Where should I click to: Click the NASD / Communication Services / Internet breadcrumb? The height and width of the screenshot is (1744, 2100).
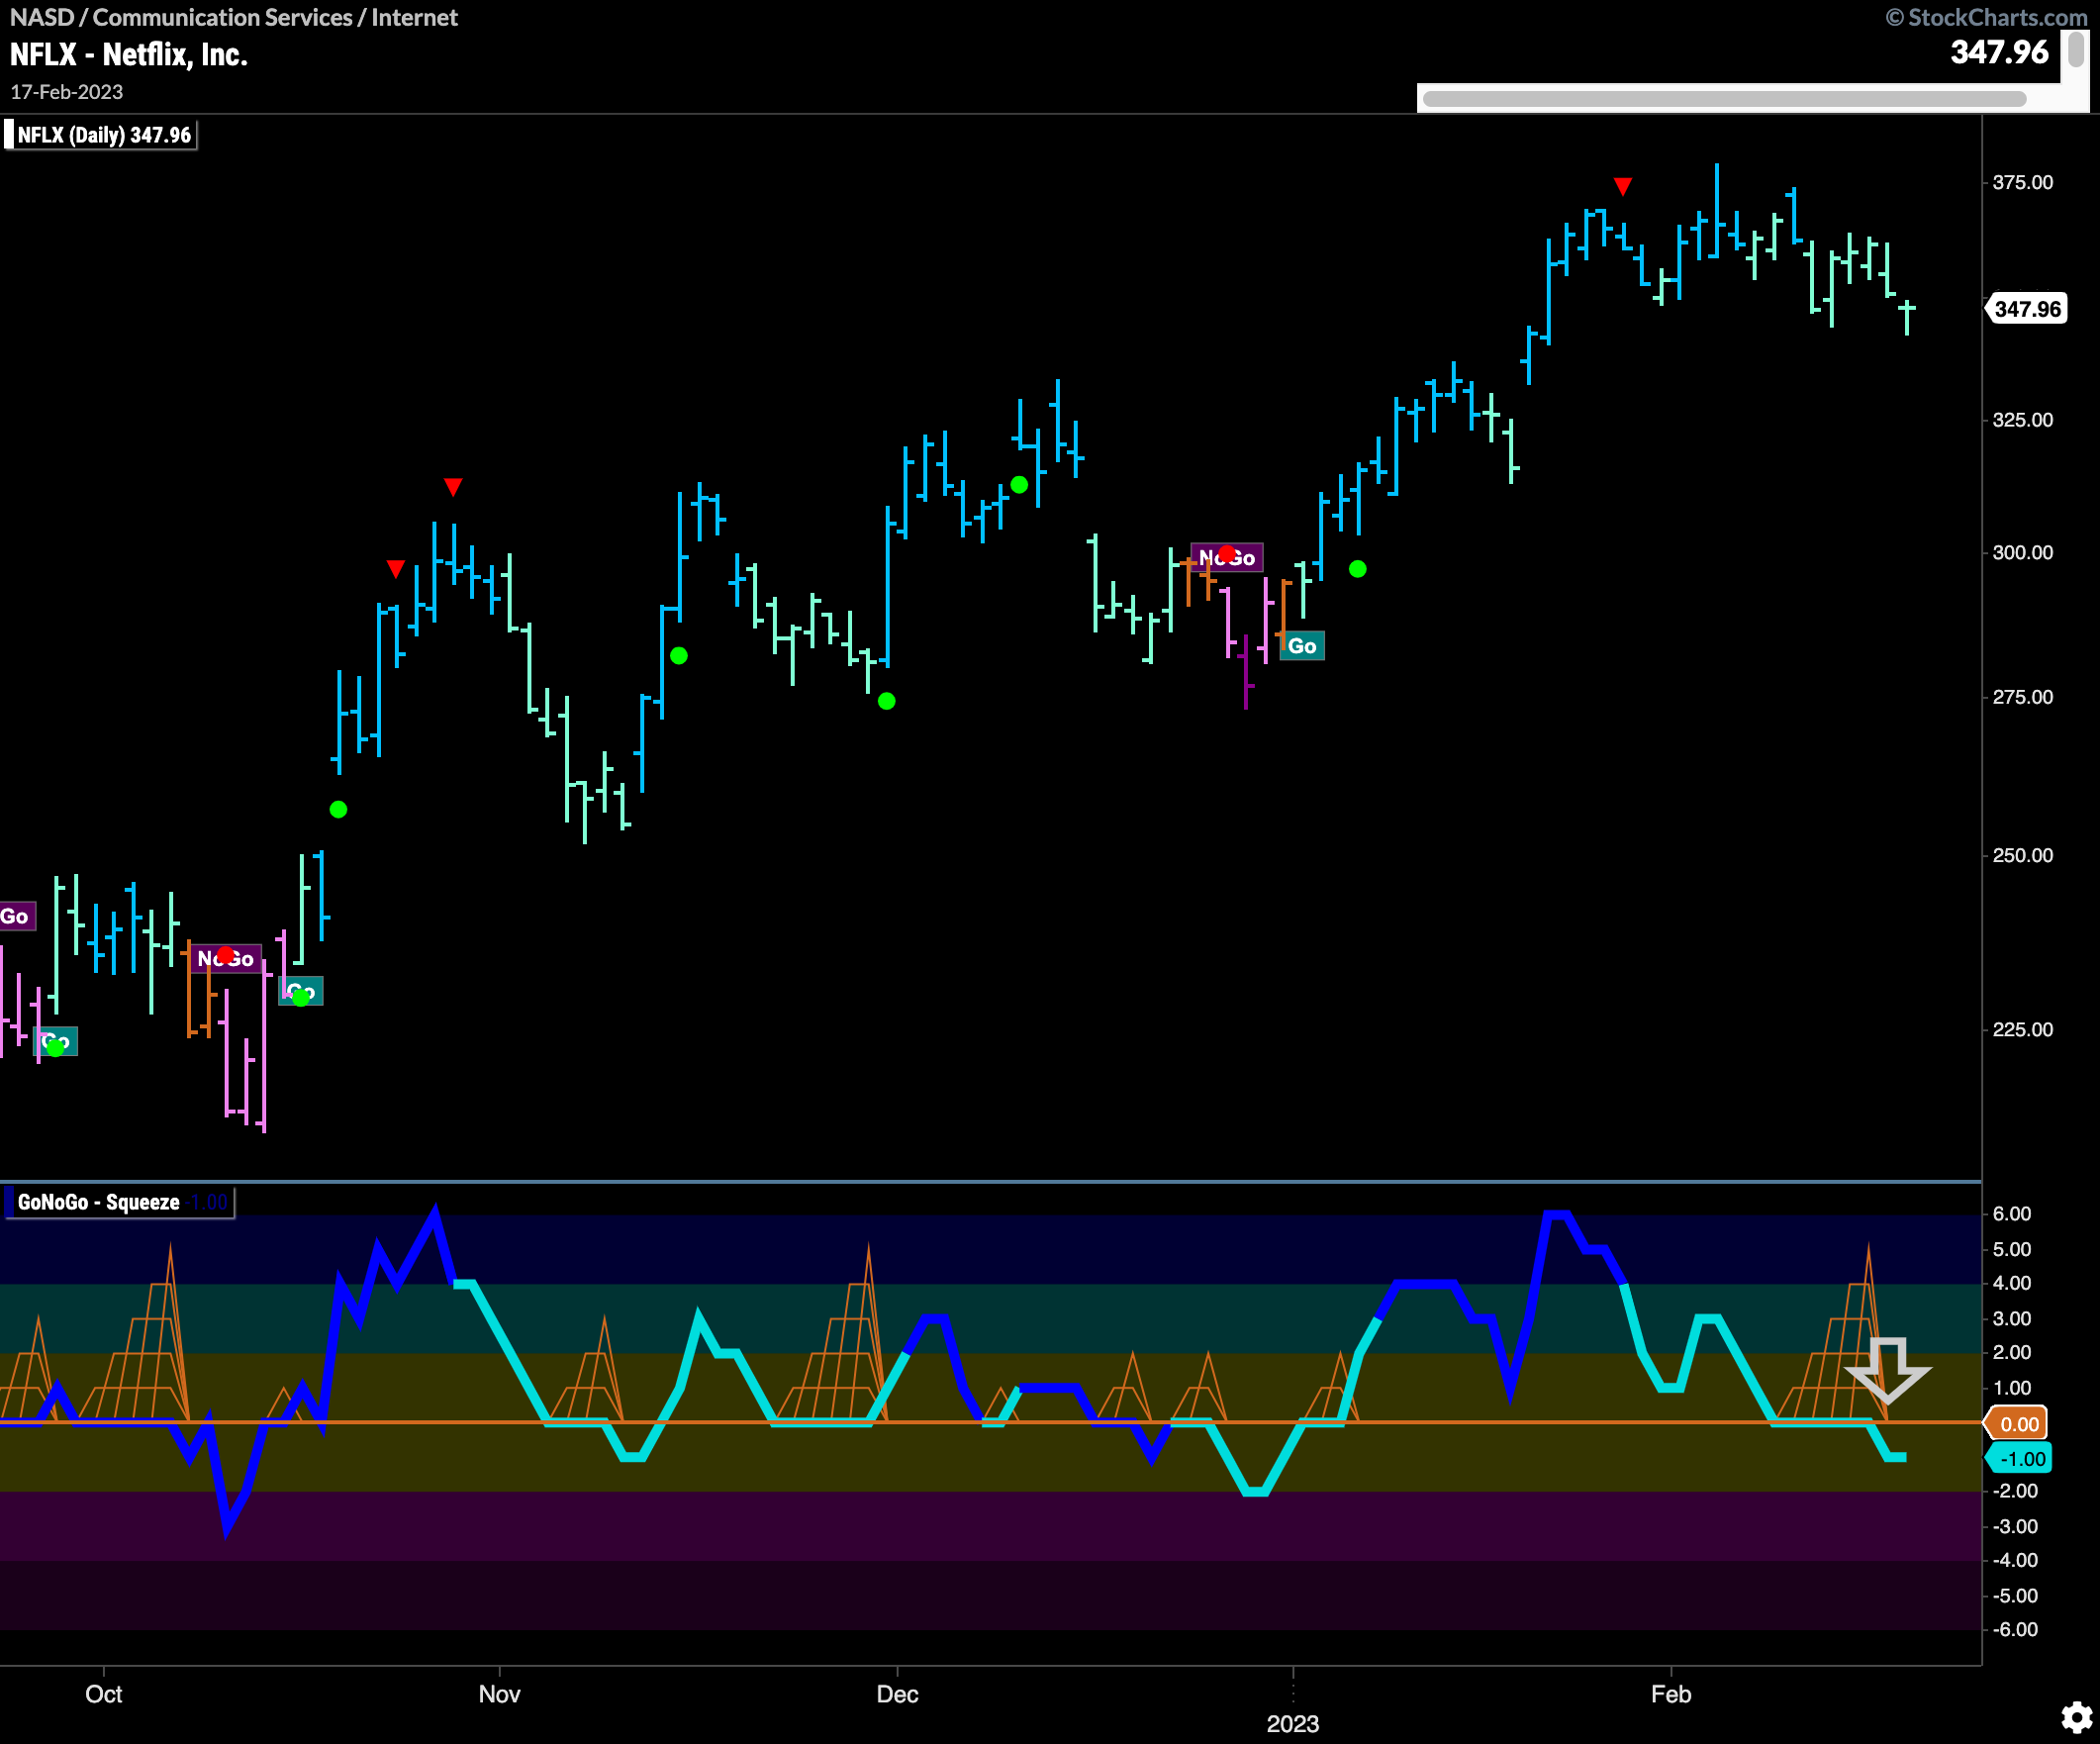(x=234, y=17)
